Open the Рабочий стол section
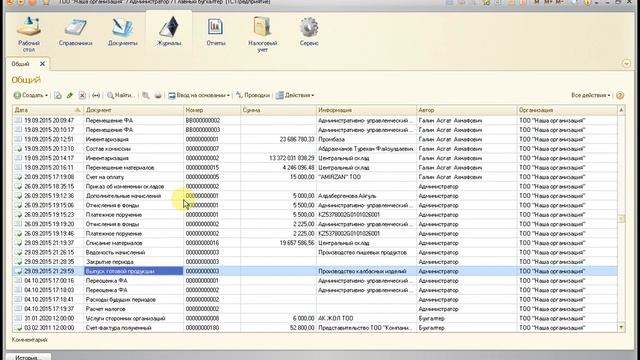The image size is (640, 360). 29,34
